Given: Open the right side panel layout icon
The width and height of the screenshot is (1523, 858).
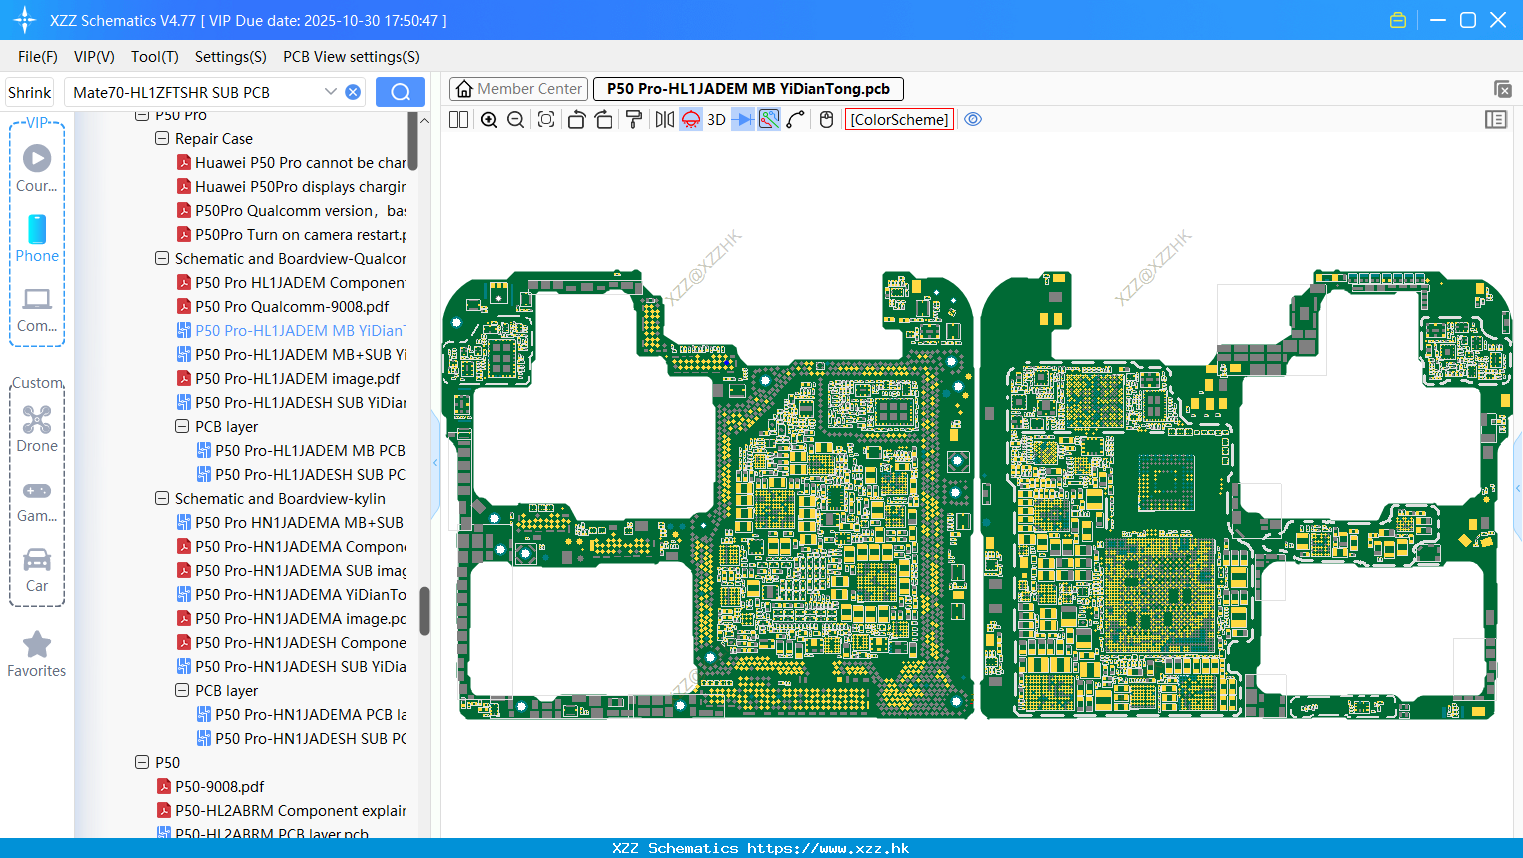Looking at the screenshot, I should (1496, 120).
